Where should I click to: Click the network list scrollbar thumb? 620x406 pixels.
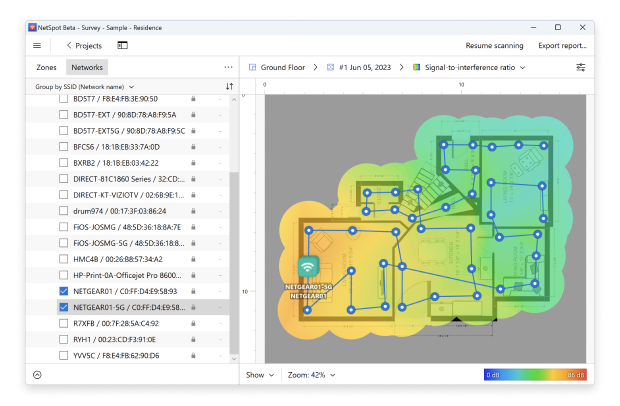coord(234,263)
